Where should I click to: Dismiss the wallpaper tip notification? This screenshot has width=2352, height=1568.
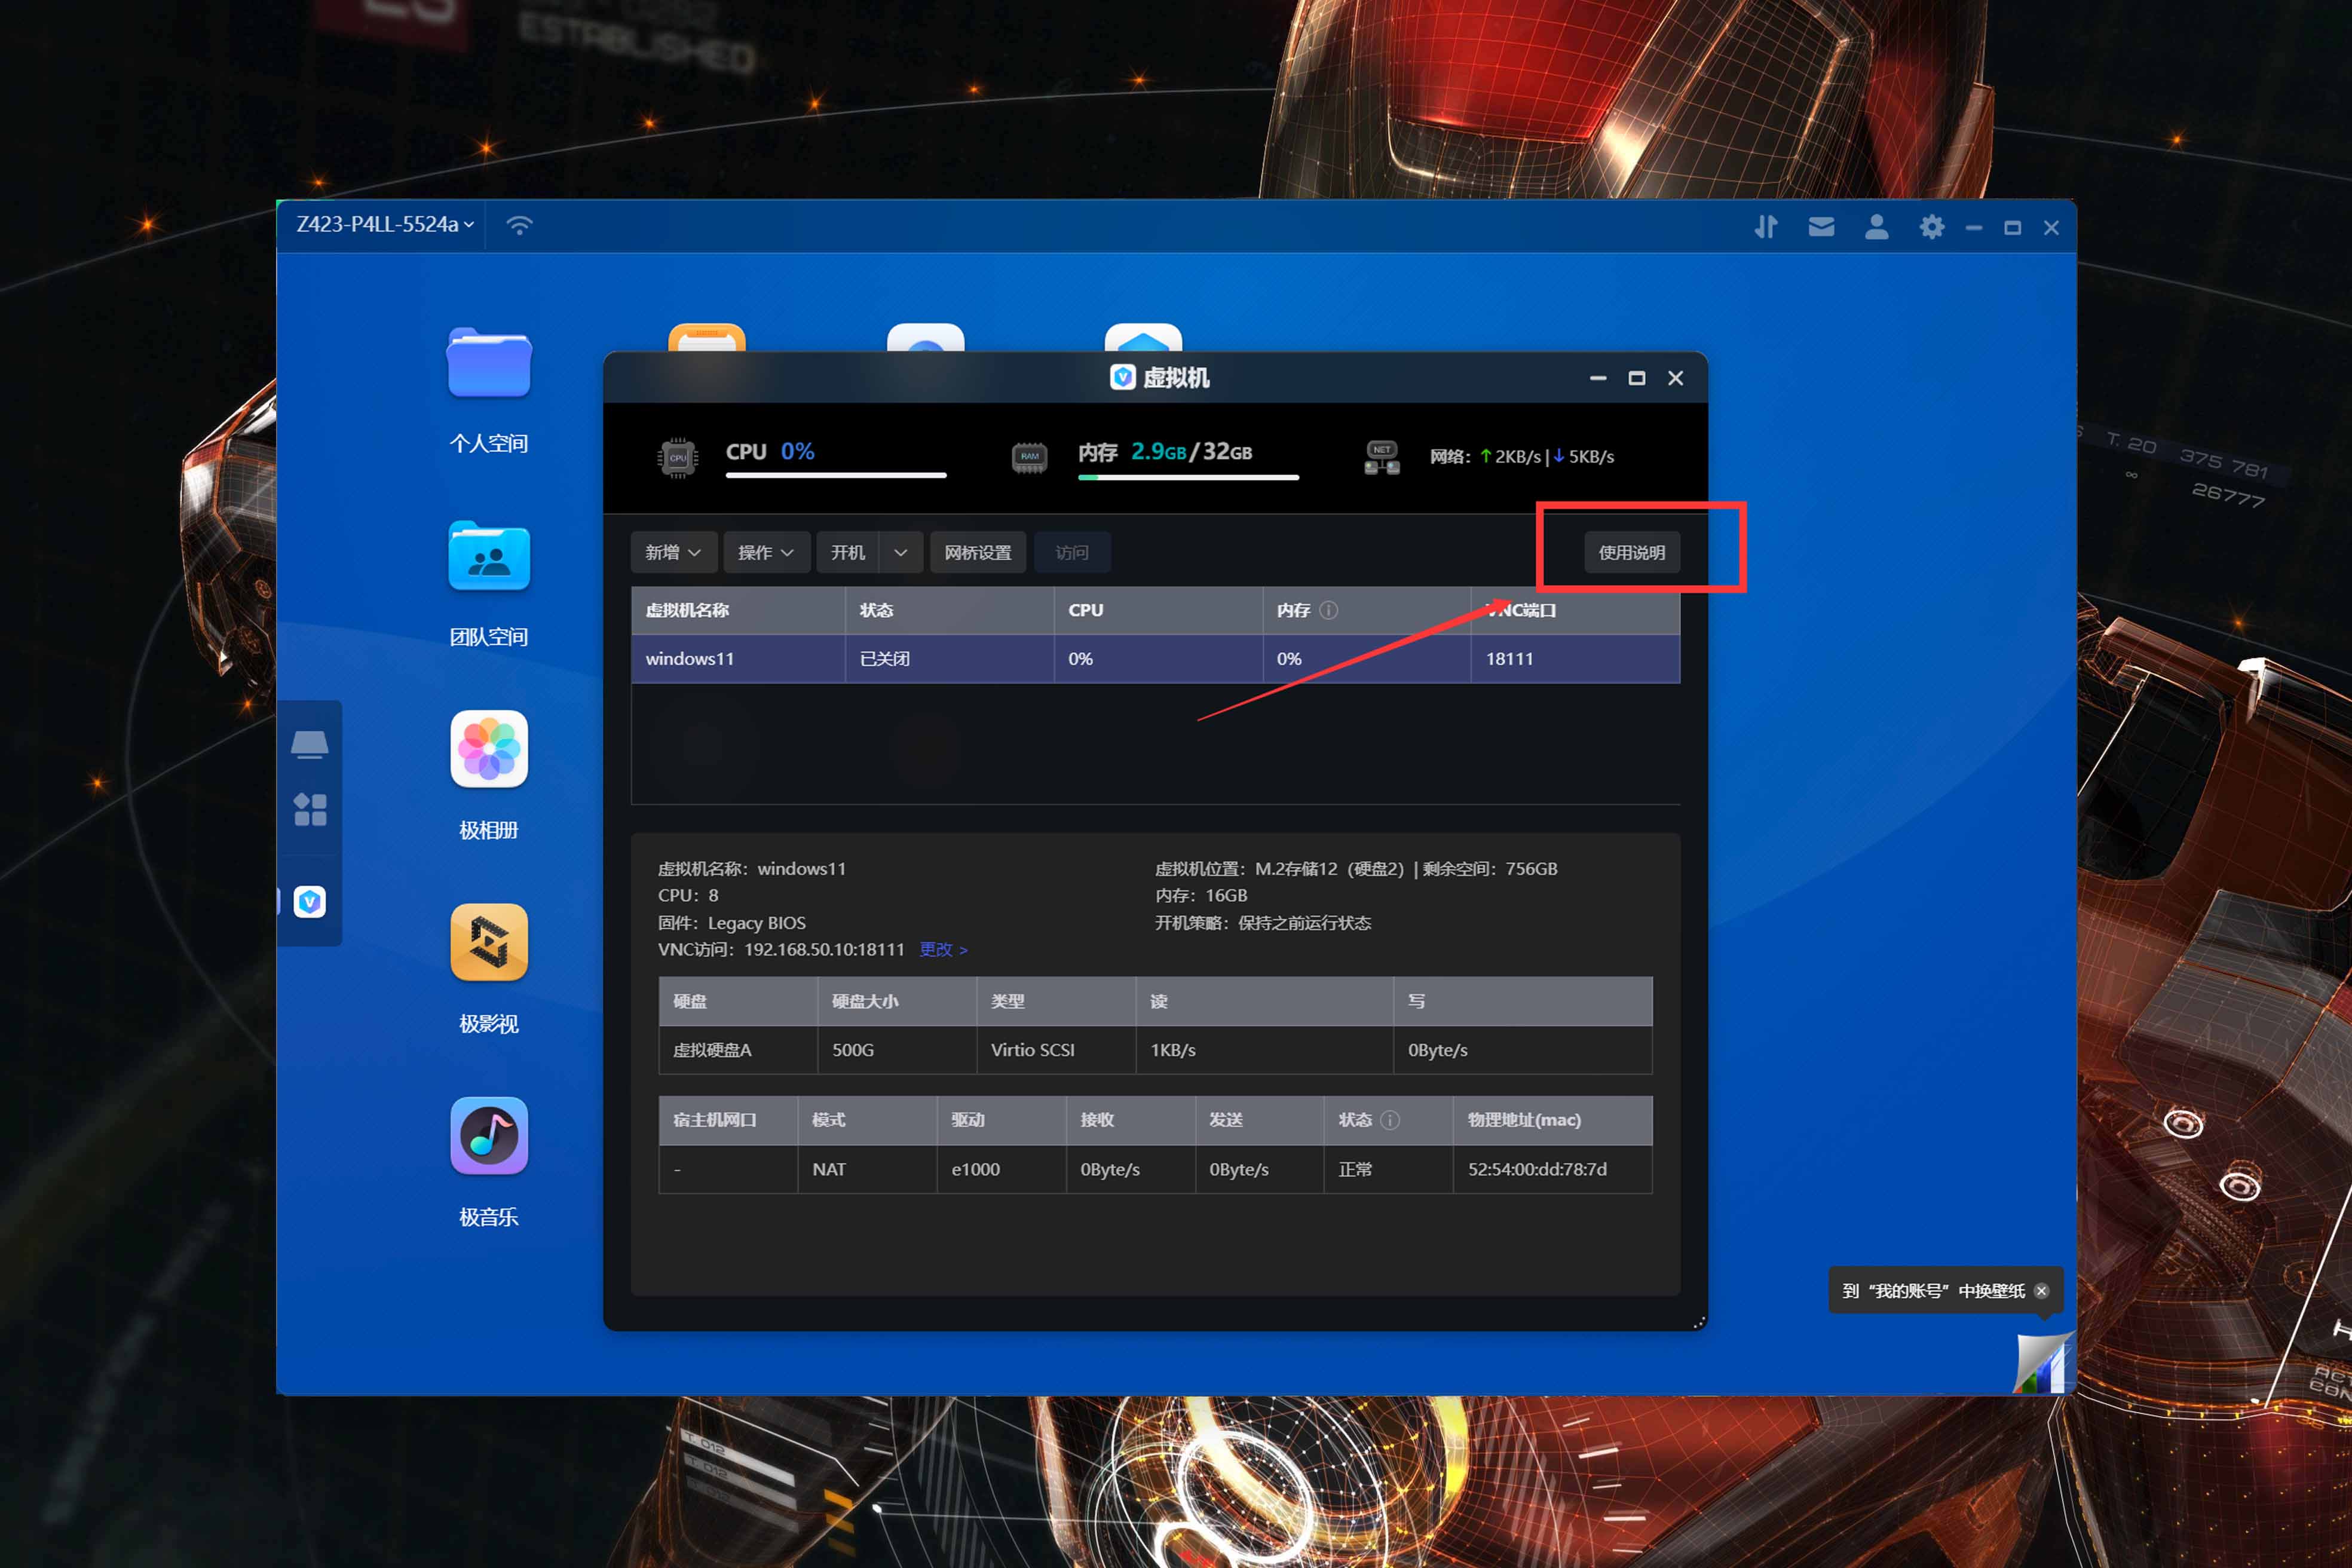coord(2042,1291)
